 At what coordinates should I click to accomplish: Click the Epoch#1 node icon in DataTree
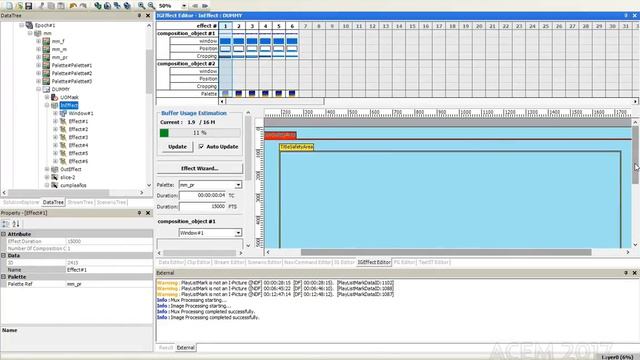[x=29, y=25]
